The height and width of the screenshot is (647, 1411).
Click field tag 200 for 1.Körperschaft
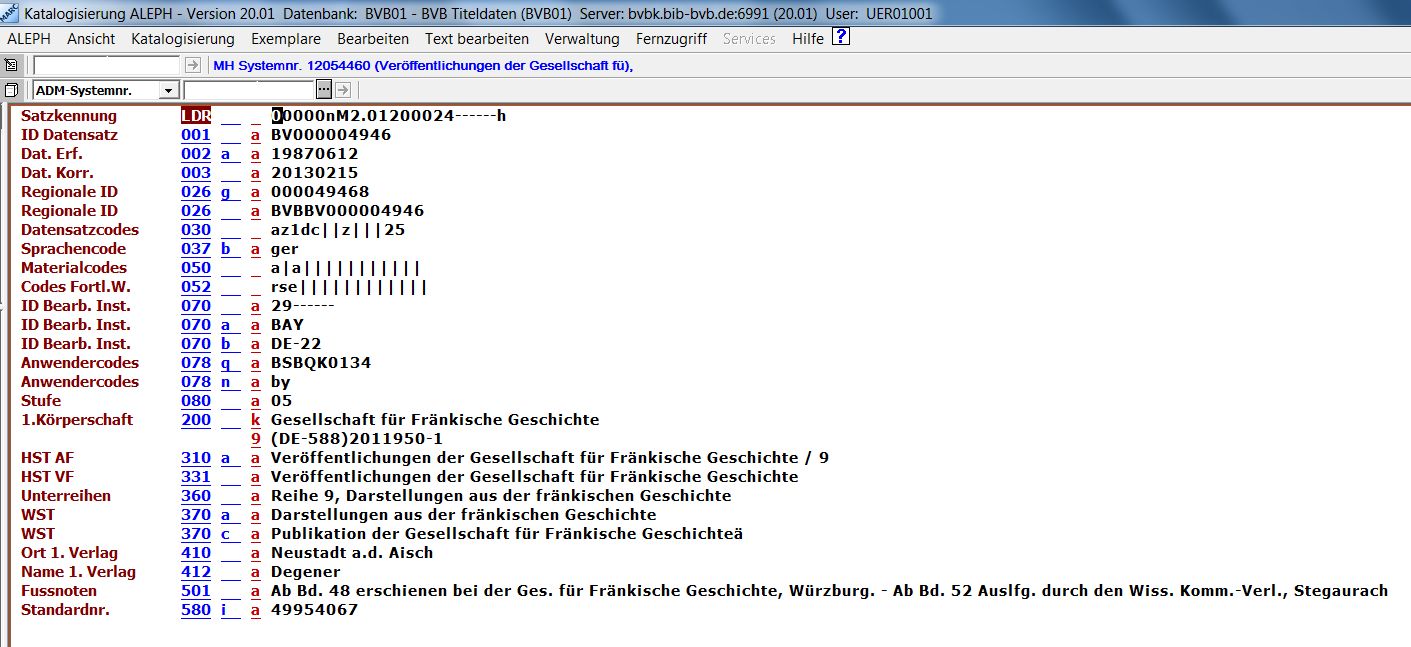point(196,420)
